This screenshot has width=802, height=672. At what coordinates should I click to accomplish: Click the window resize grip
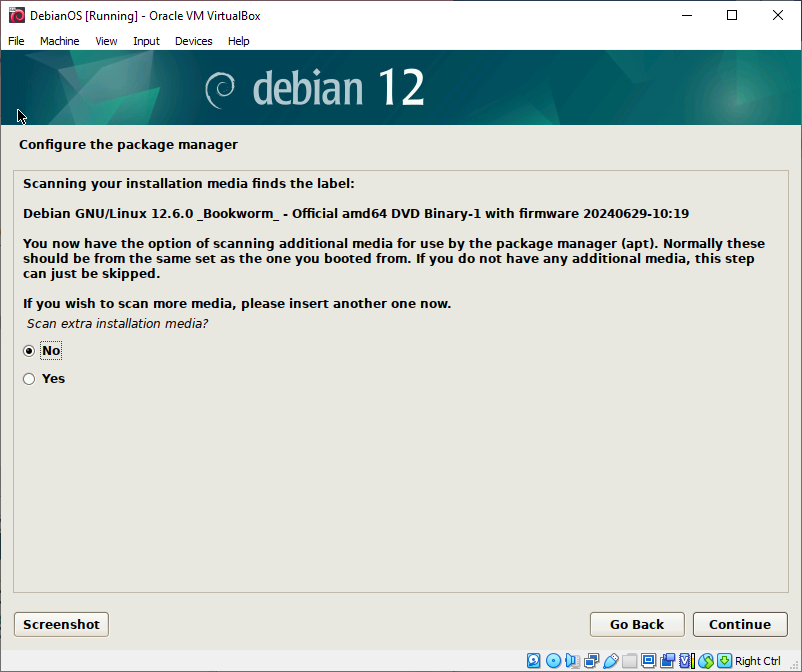point(794,664)
